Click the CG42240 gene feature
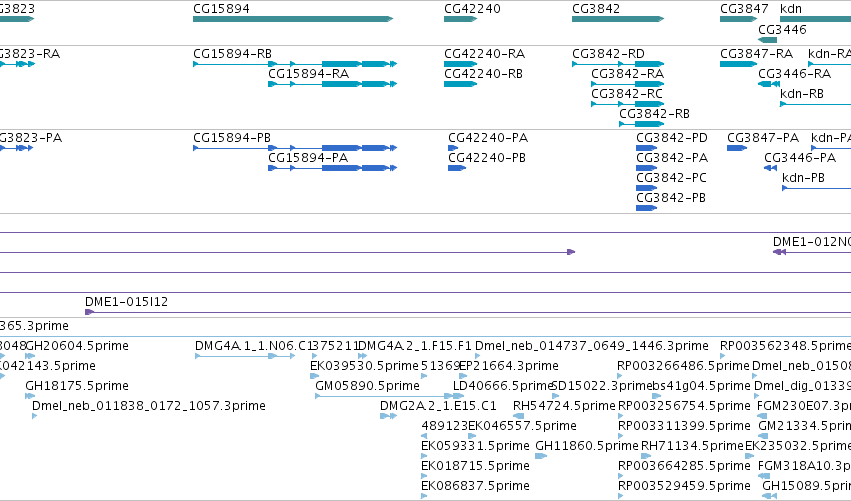 point(460,19)
